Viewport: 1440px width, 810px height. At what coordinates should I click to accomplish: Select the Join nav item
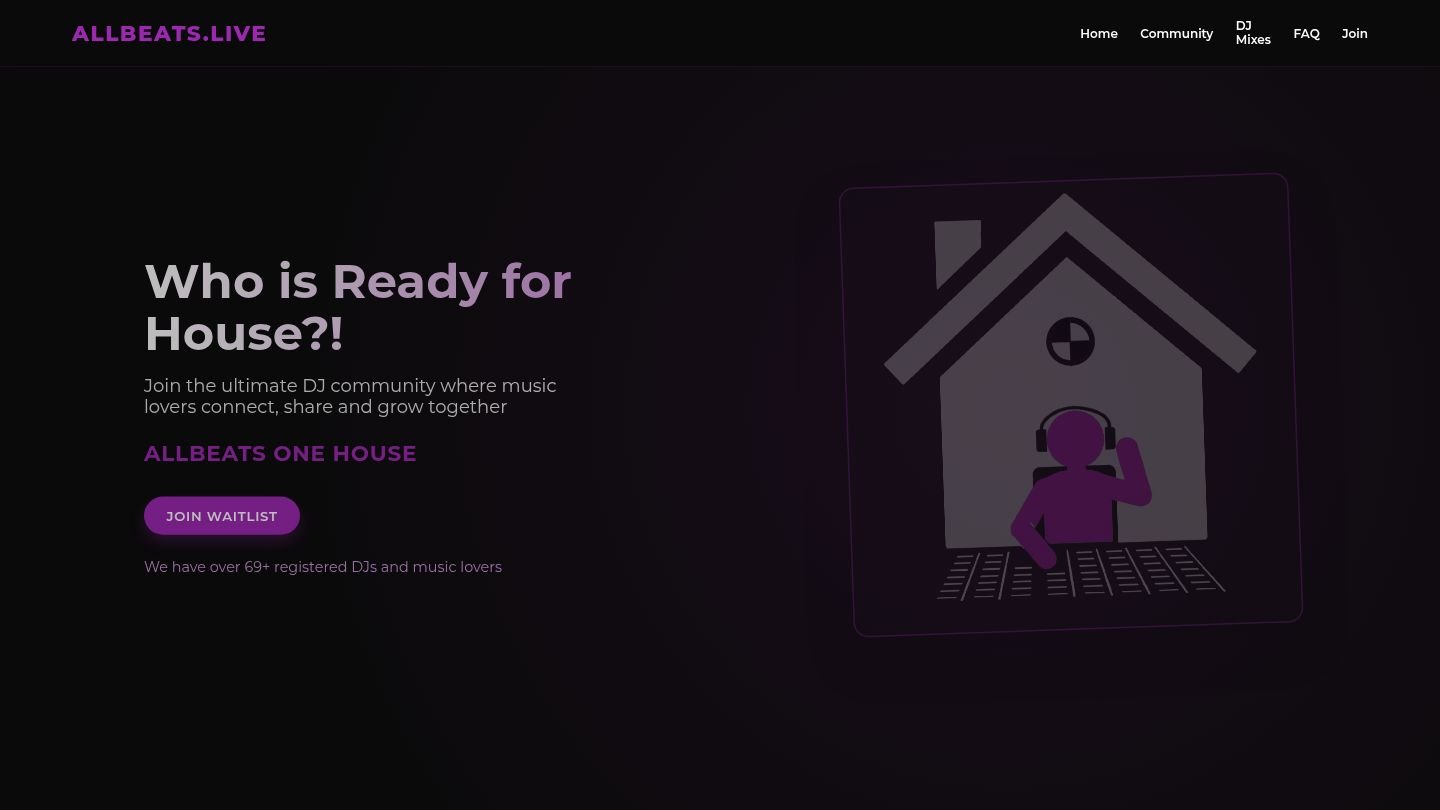1354,33
